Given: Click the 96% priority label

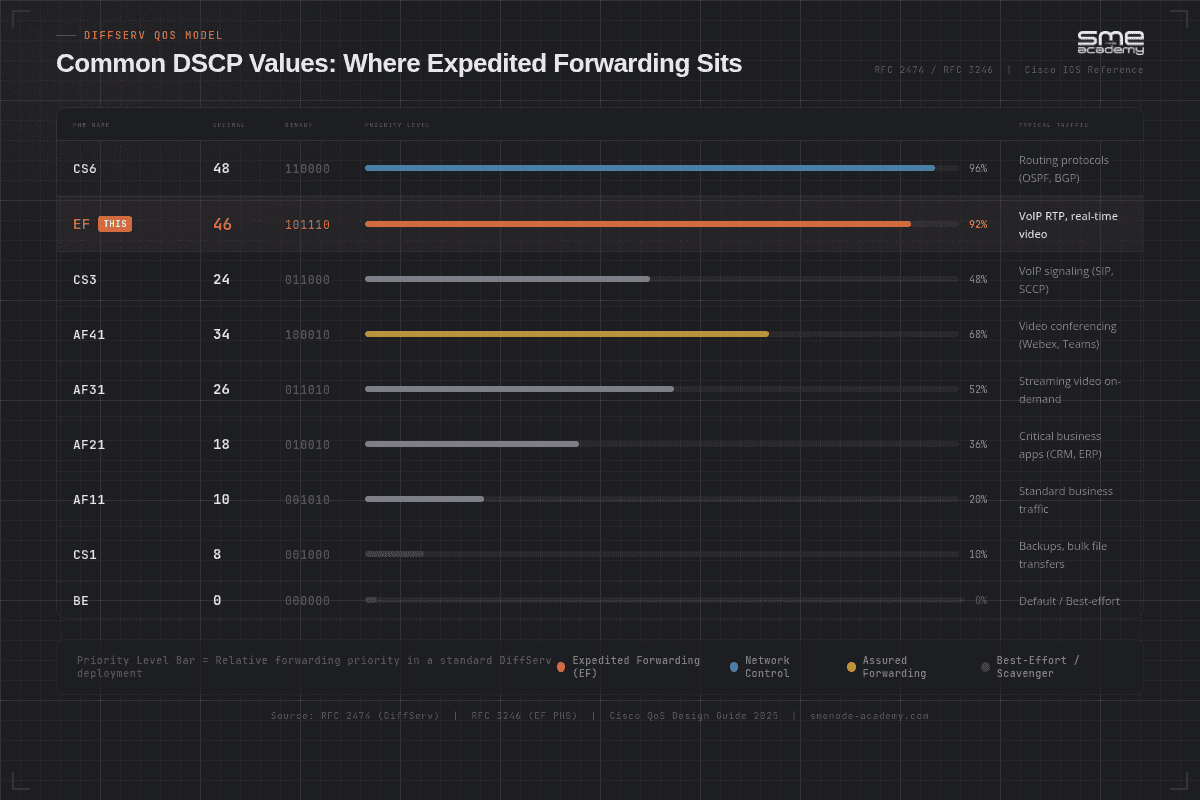Looking at the screenshot, I should tap(978, 169).
